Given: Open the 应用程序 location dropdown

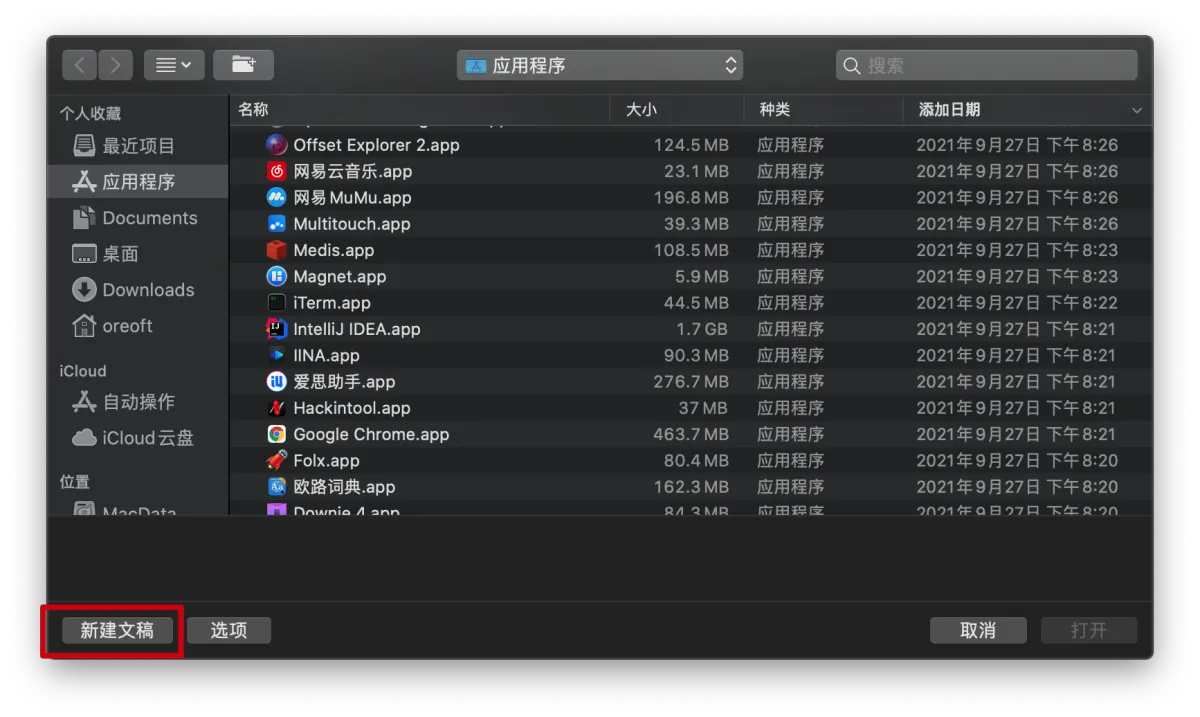Looking at the screenshot, I should (600, 65).
